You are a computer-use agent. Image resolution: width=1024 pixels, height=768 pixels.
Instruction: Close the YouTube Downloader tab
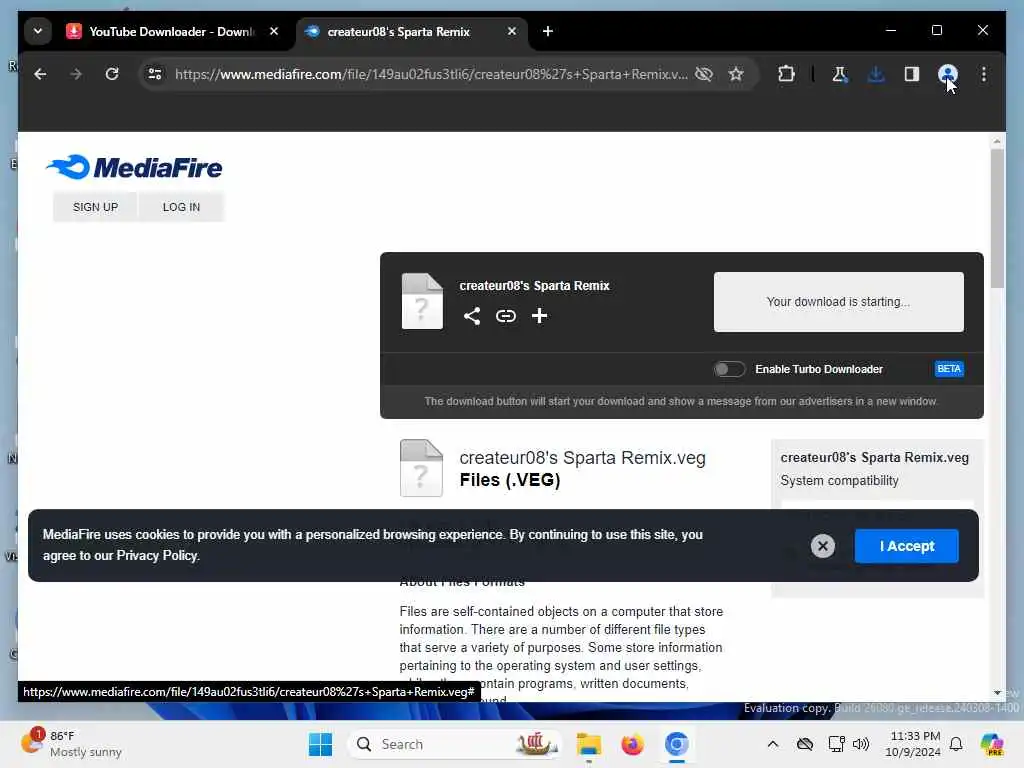(x=274, y=31)
